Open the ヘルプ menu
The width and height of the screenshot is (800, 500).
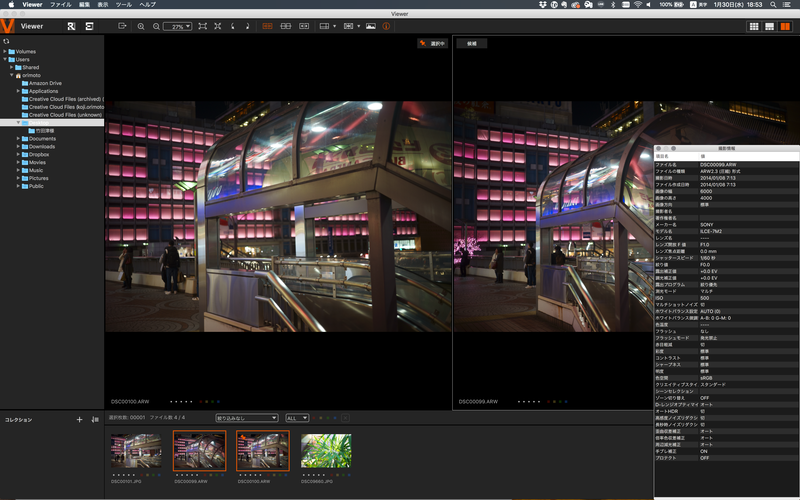click(147, 5)
